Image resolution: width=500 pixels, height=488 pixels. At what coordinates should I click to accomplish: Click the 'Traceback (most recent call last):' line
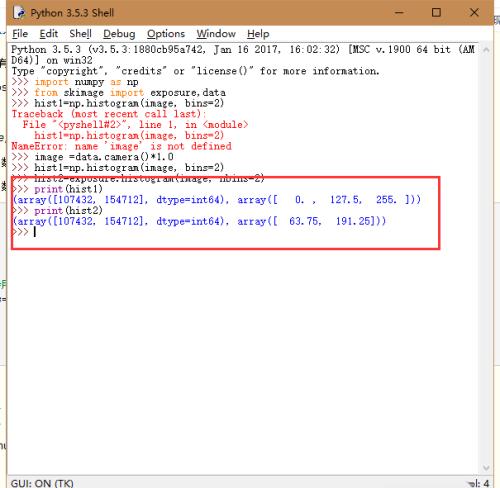pos(109,114)
